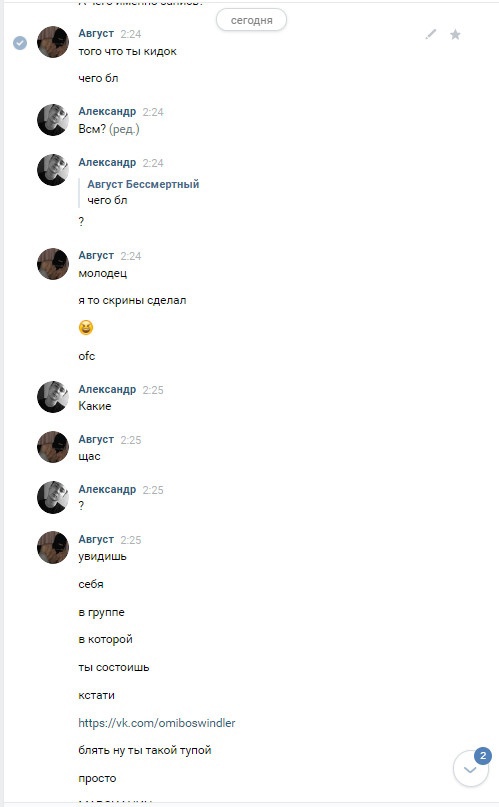Jump to latest messages via down-arrow button
The width and height of the screenshot is (499, 807).
(x=470, y=769)
